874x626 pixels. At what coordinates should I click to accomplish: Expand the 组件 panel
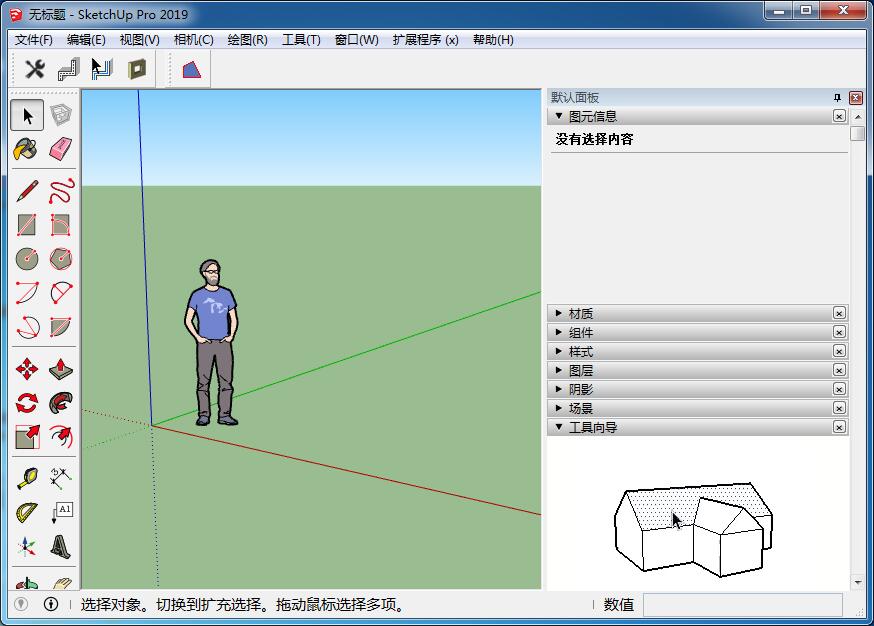[x=559, y=332]
